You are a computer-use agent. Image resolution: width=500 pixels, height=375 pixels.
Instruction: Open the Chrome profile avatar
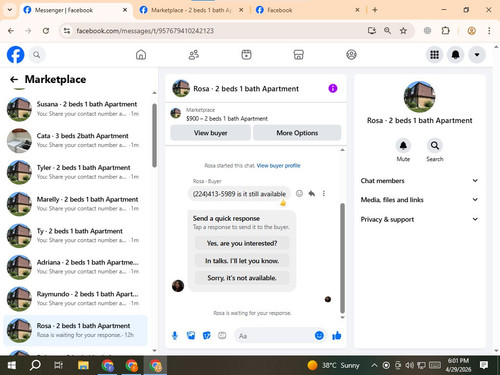pos(471,31)
